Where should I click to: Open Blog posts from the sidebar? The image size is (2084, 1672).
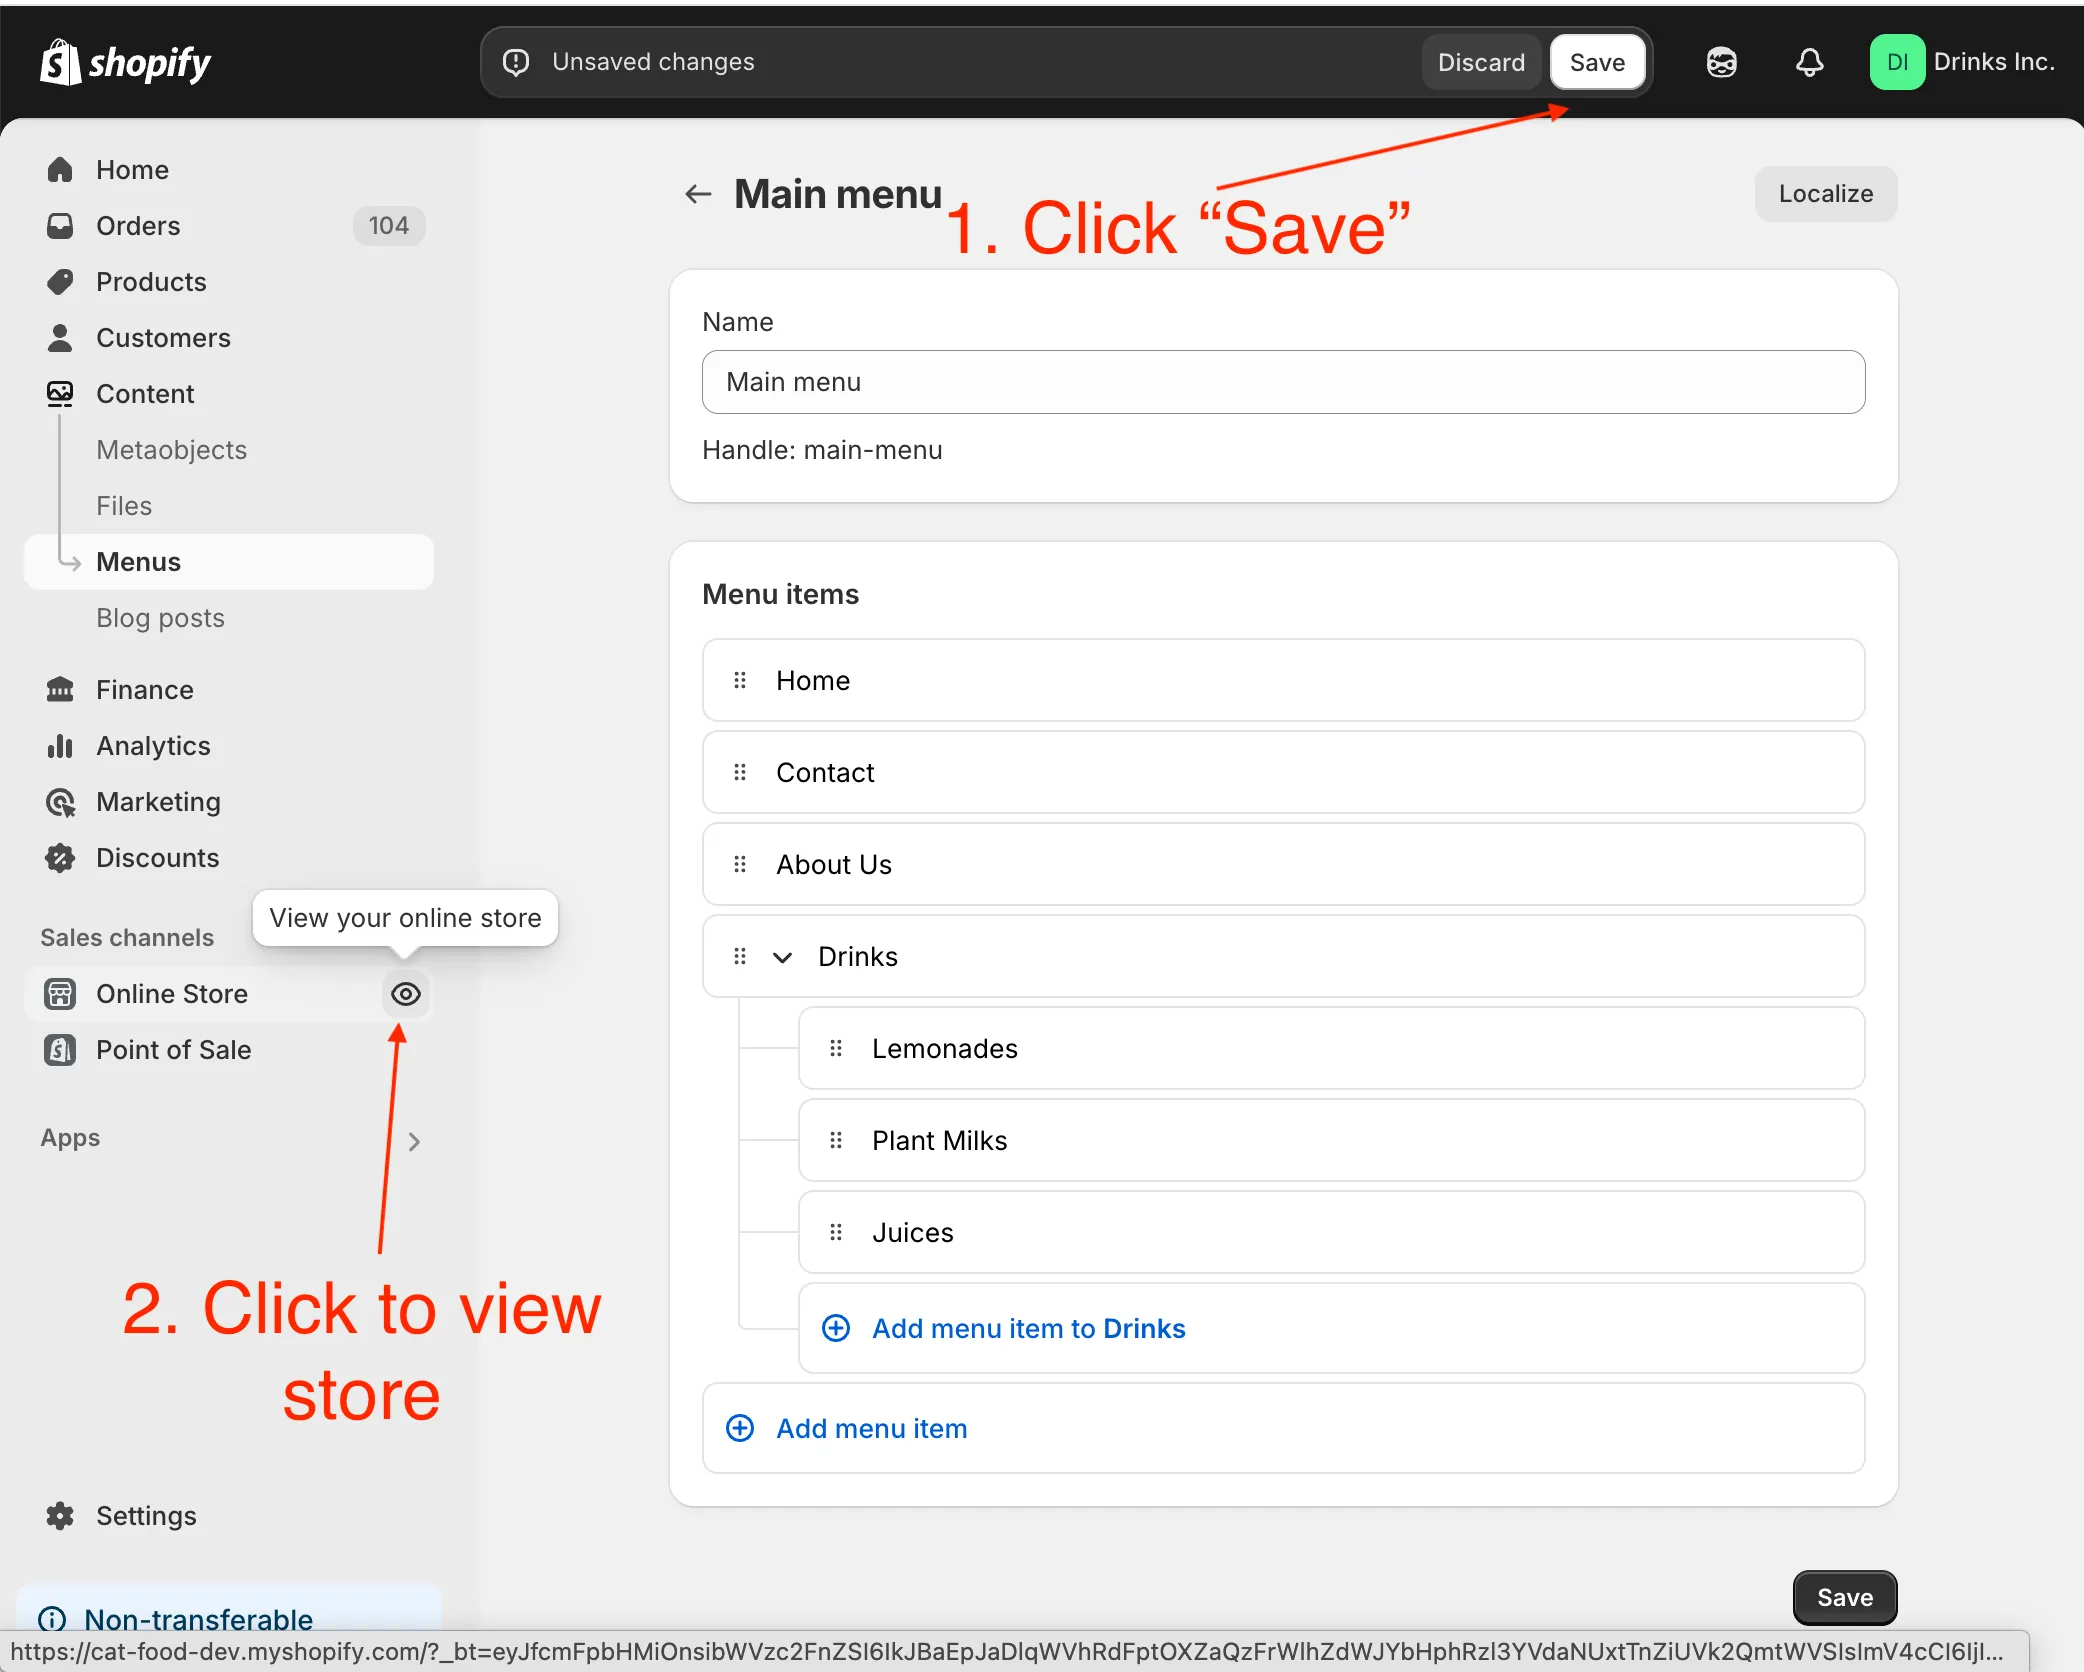coord(160,617)
